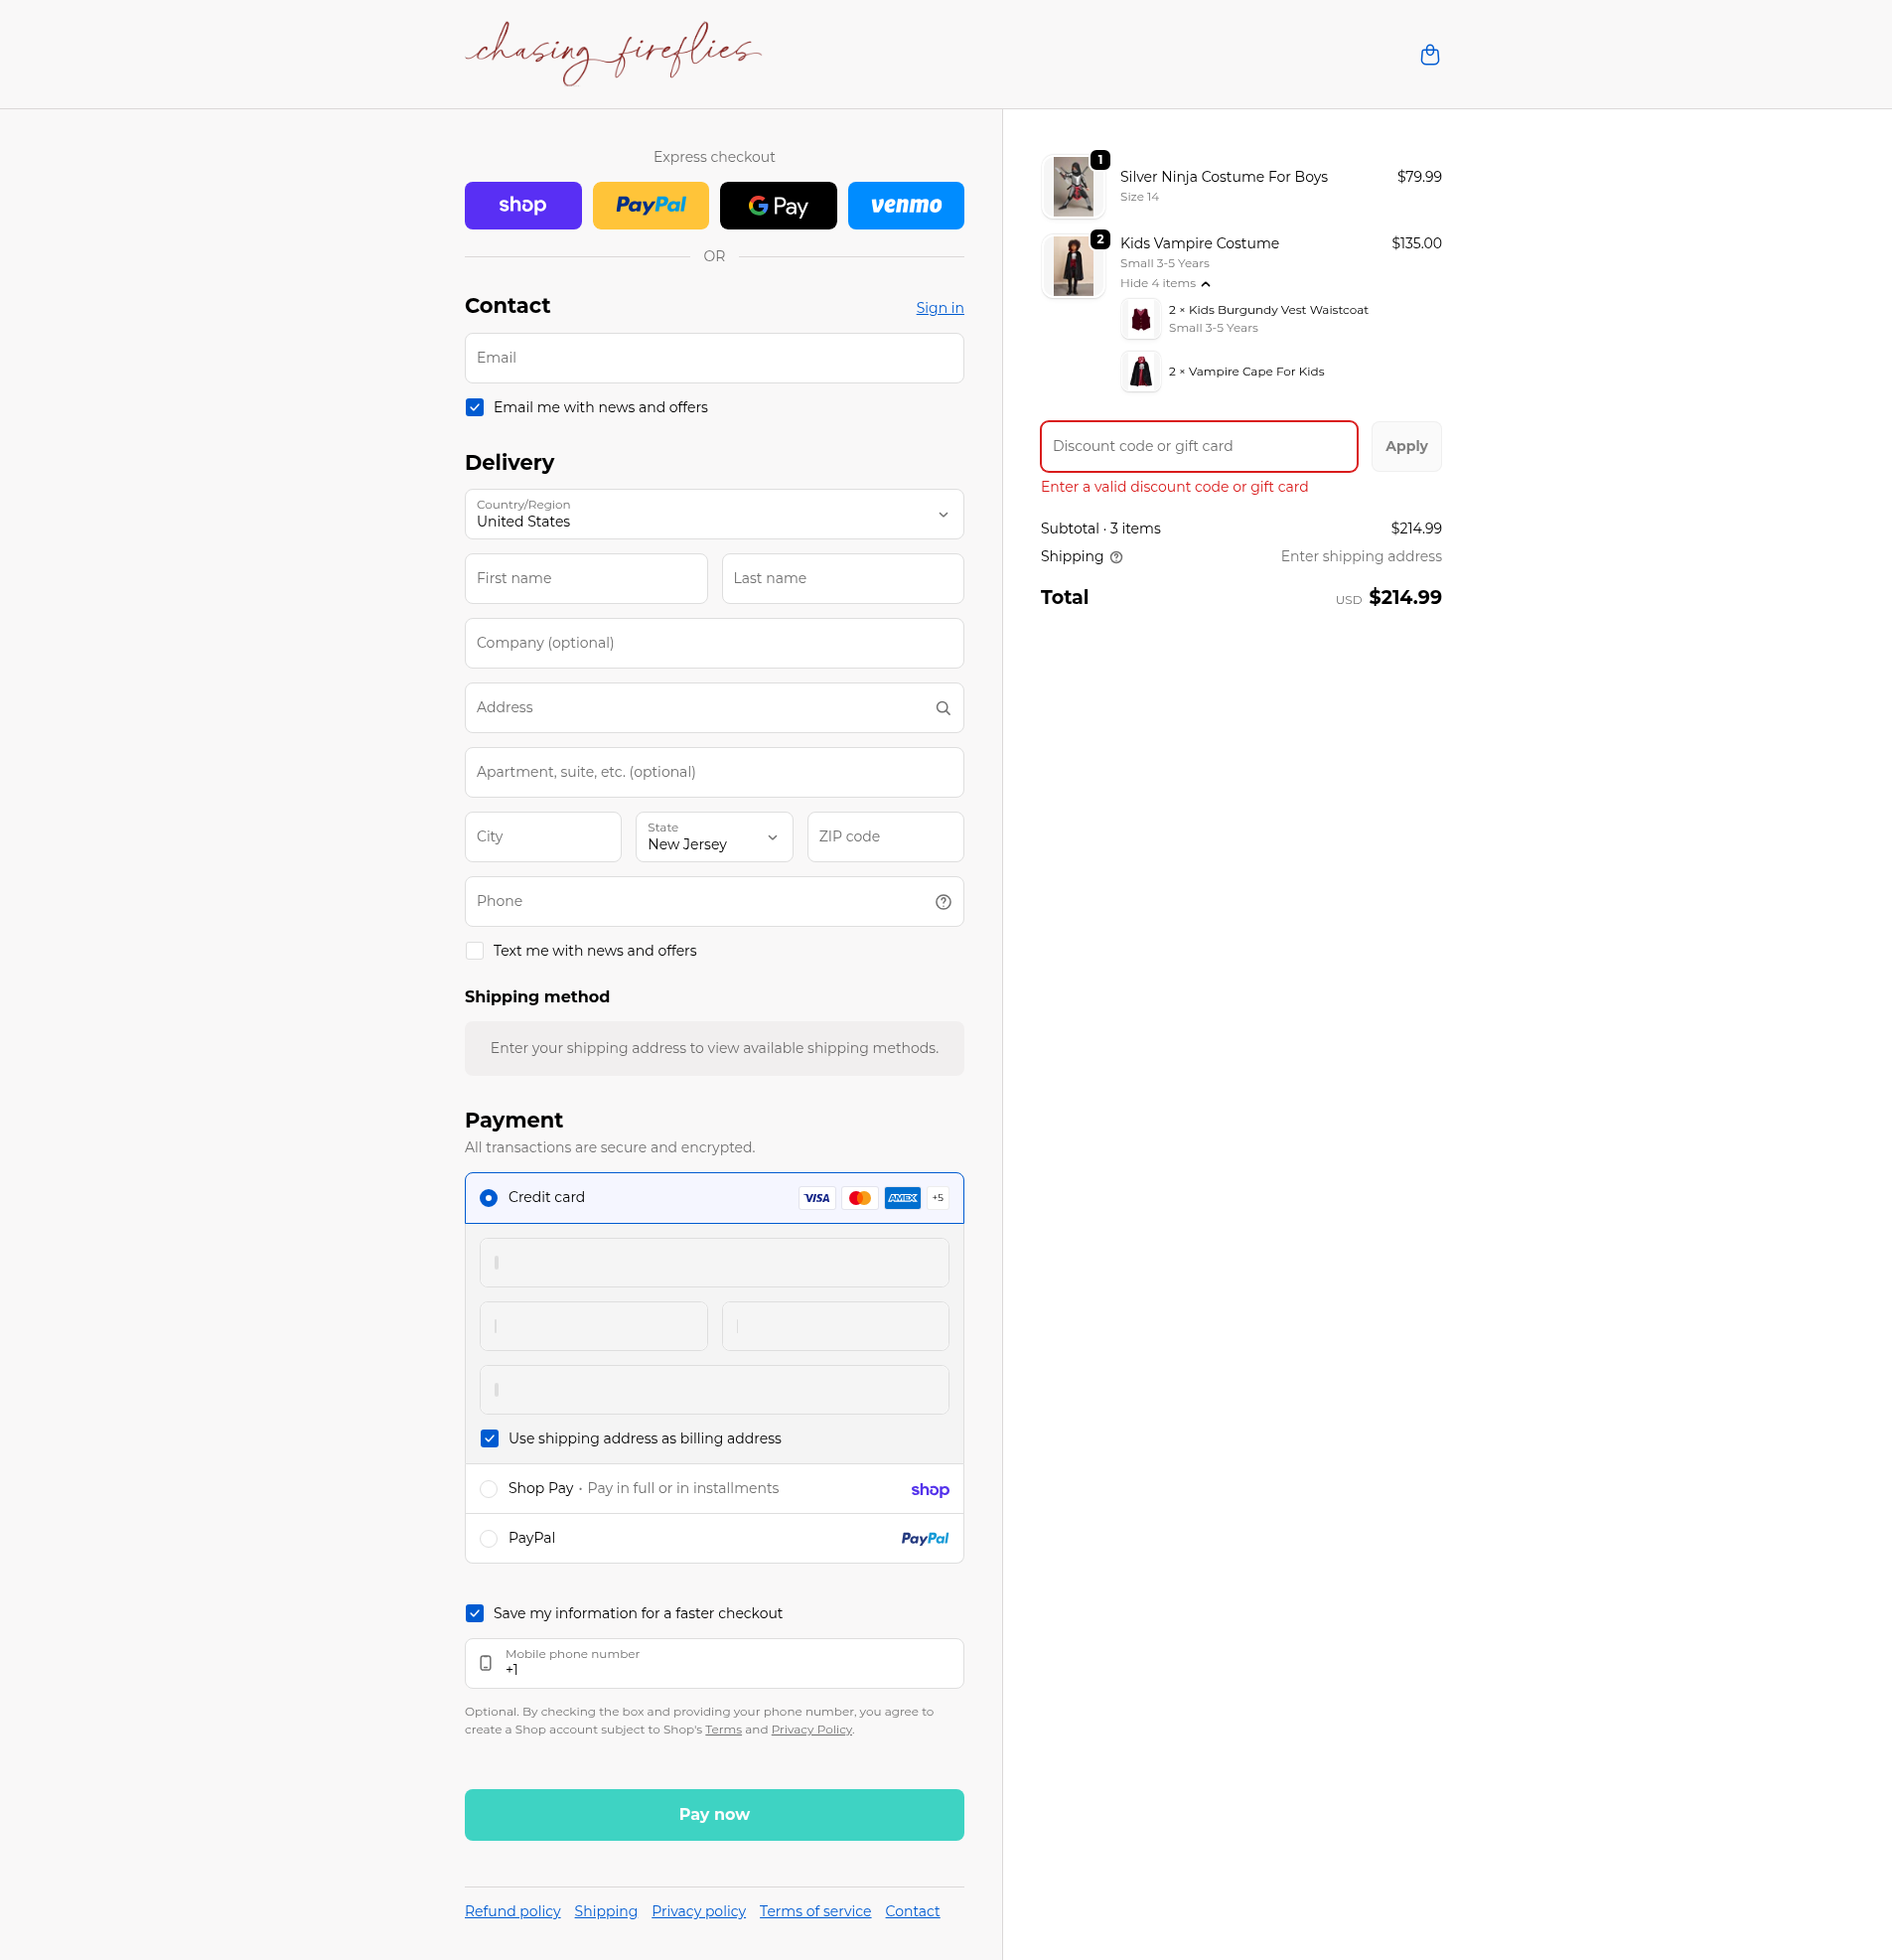The image size is (1892, 1960).
Task: Click the Pay now button
Action: (713, 1815)
